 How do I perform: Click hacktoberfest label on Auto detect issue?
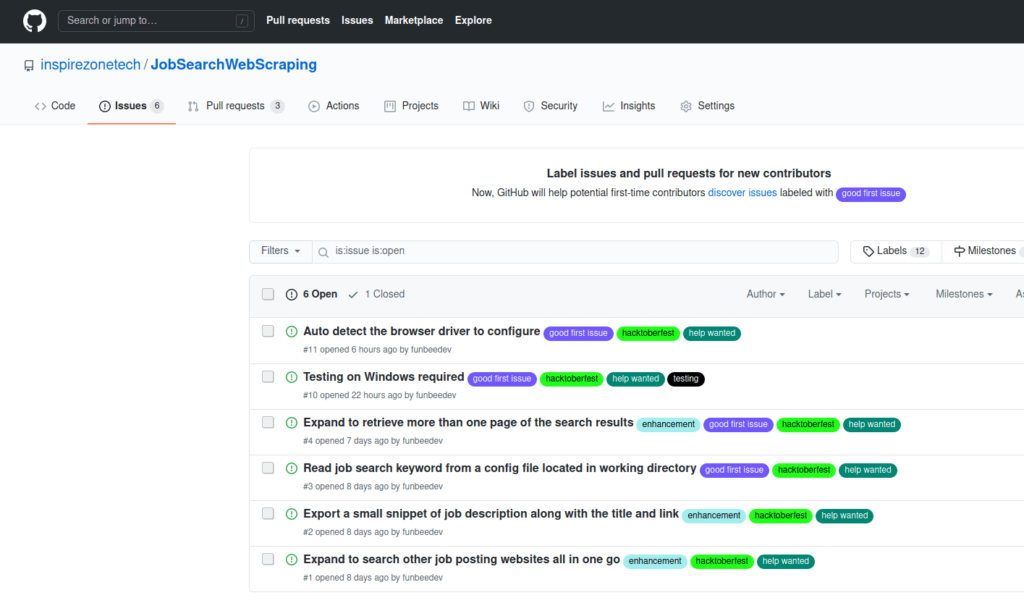[648, 334]
